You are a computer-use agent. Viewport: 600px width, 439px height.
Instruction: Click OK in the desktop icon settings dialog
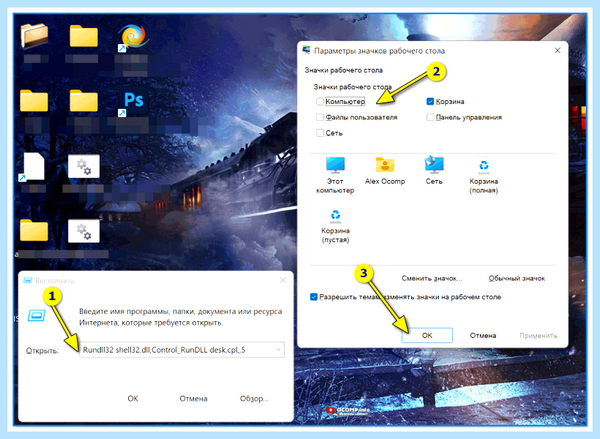click(x=427, y=335)
